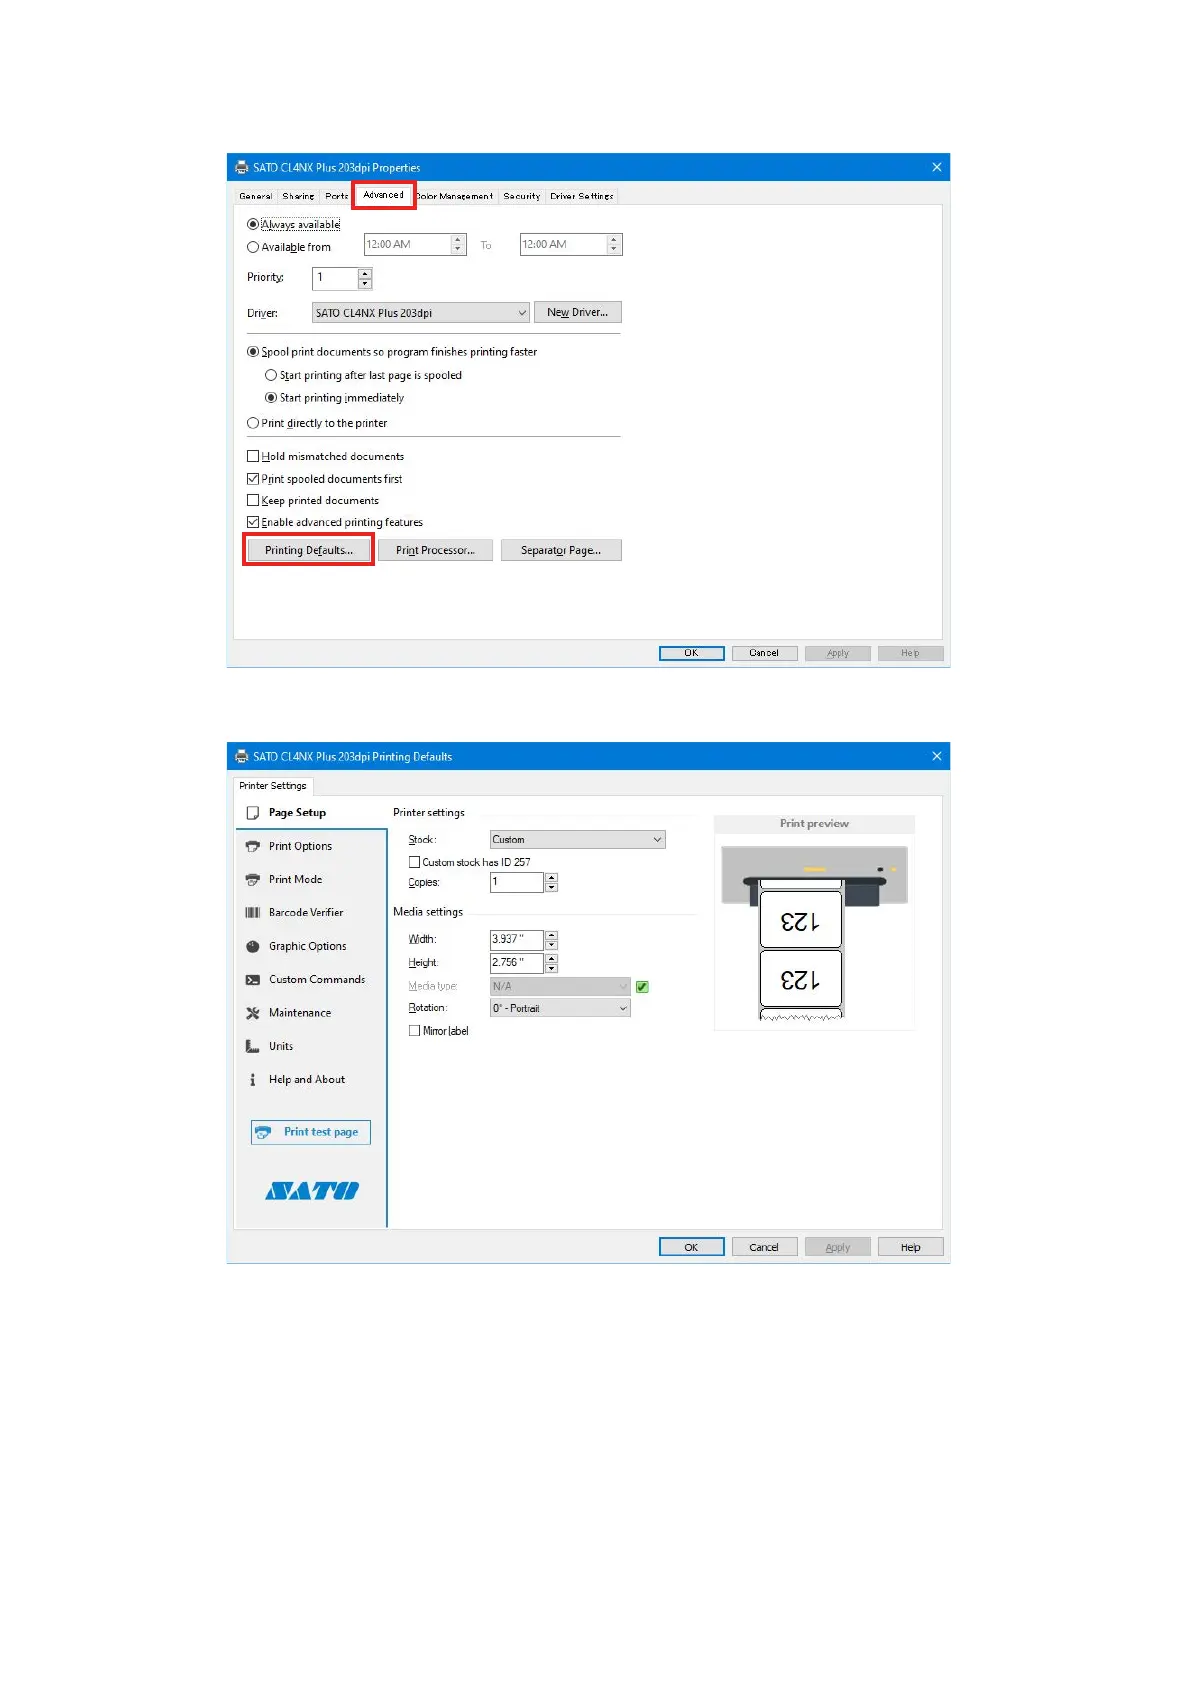Screen dimensions: 1191x1684
Task: Click the Print Processor button
Action: coord(435,550)
